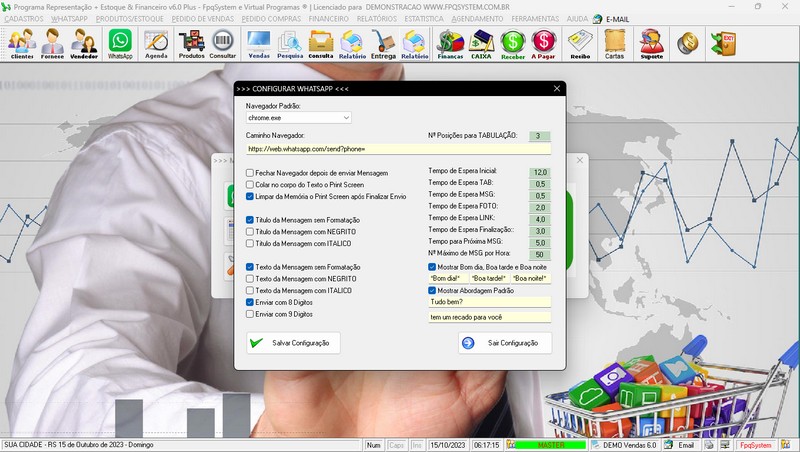The image size is (800, 452).
Task: Expand the Navegador Padrão chrome.exe dropdown
Action: click(346, 118)
